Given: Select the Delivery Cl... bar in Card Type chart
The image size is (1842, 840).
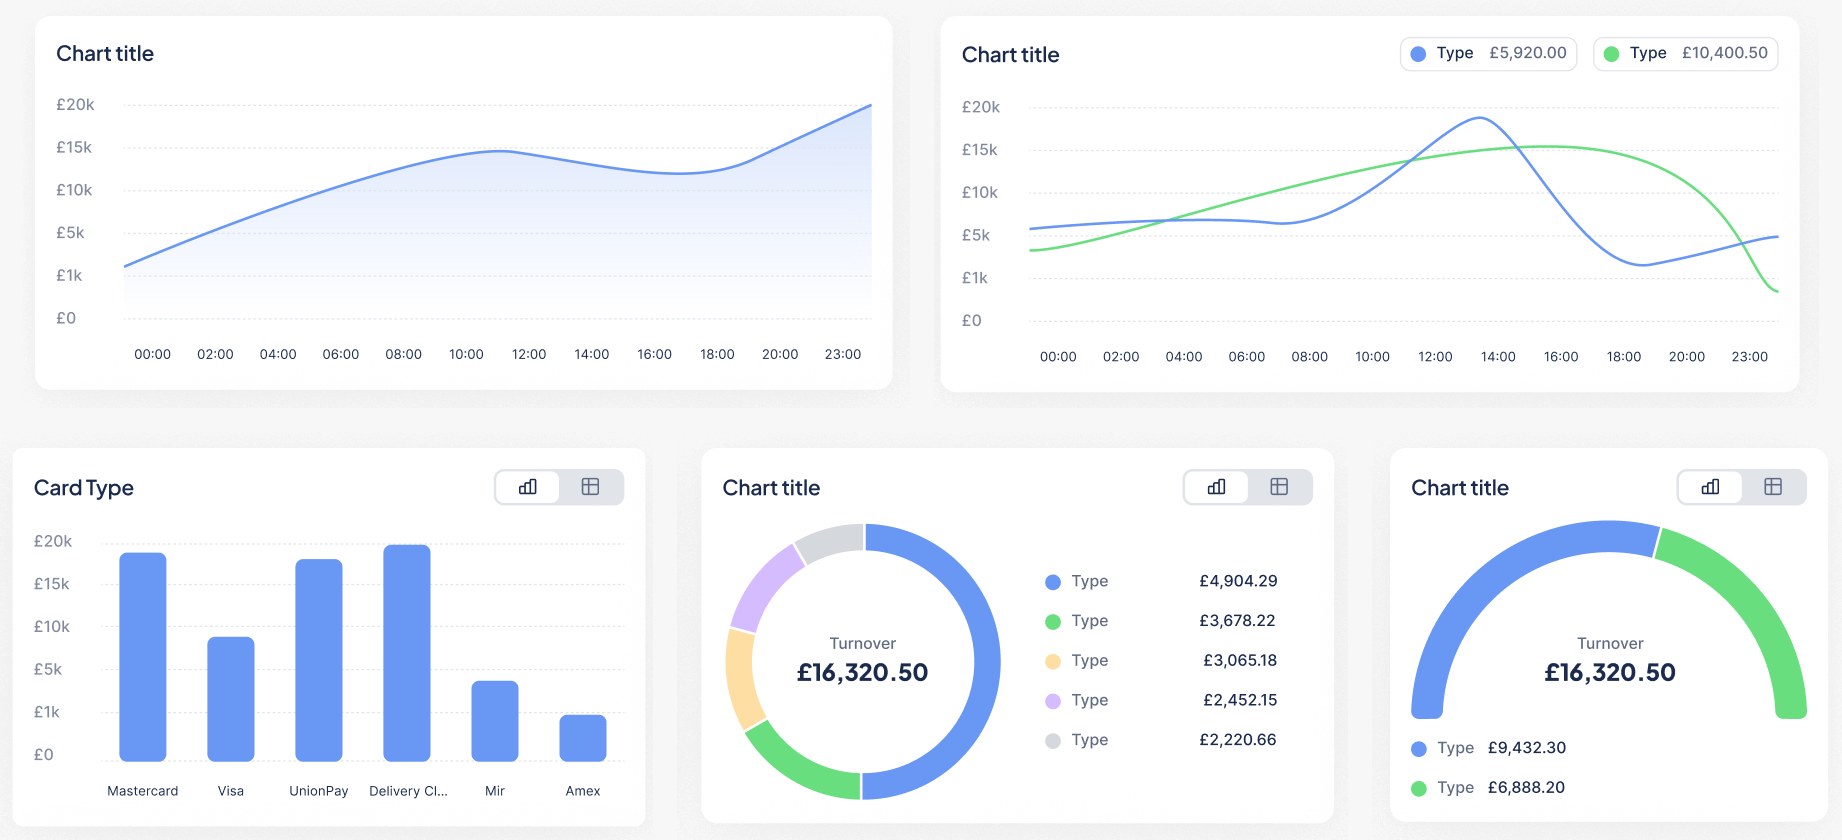Looking at the screenshot, I should pos(407,653).
